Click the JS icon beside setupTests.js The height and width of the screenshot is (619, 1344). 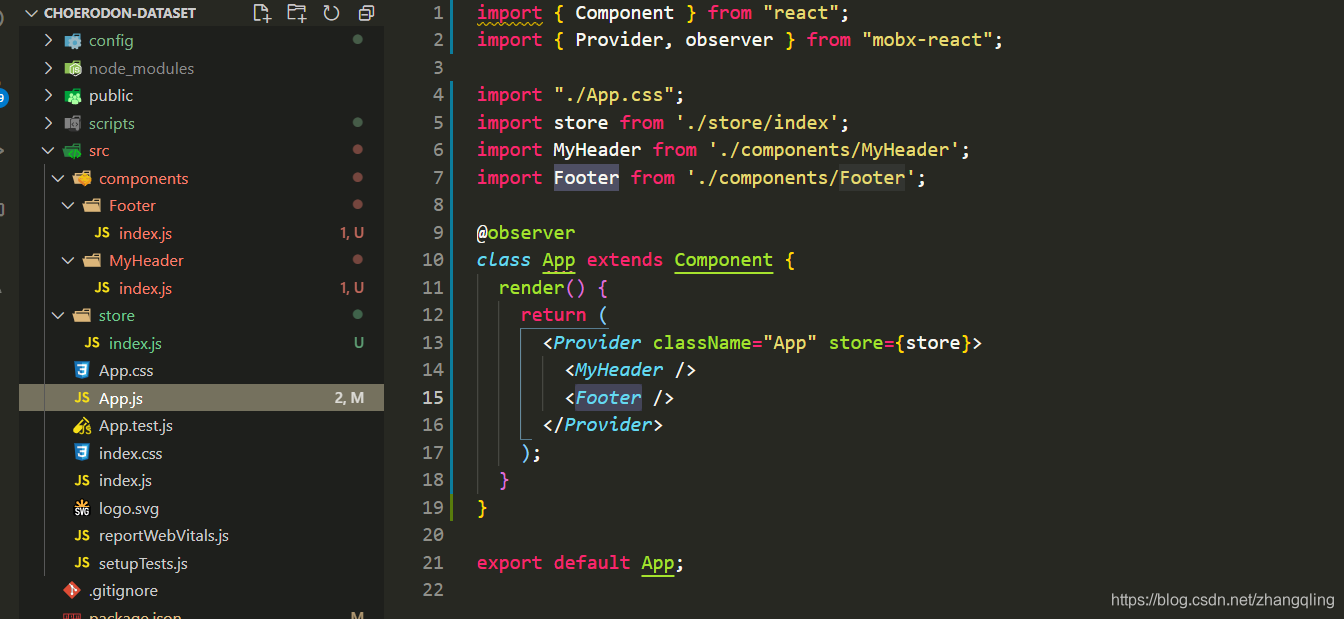coord(82,563)
